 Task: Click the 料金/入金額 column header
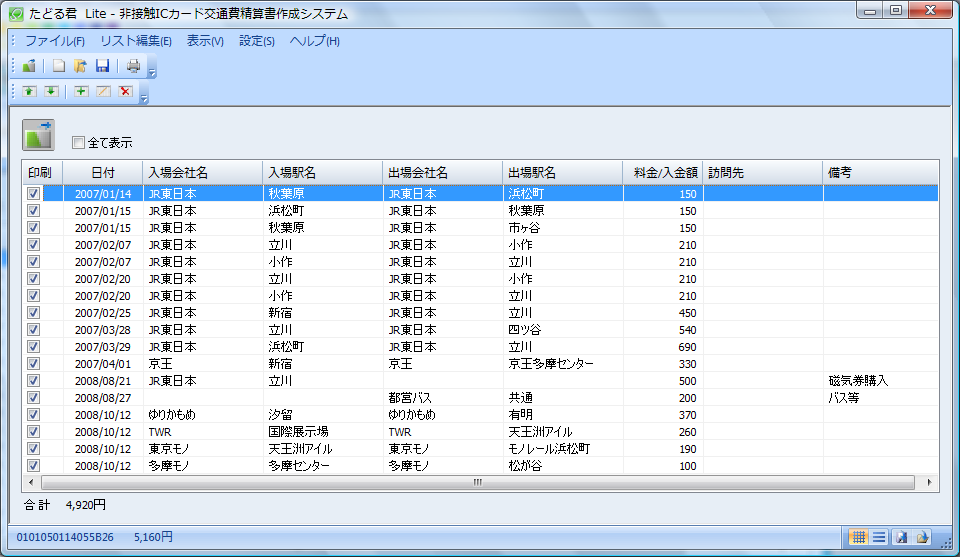pos(663,173)
